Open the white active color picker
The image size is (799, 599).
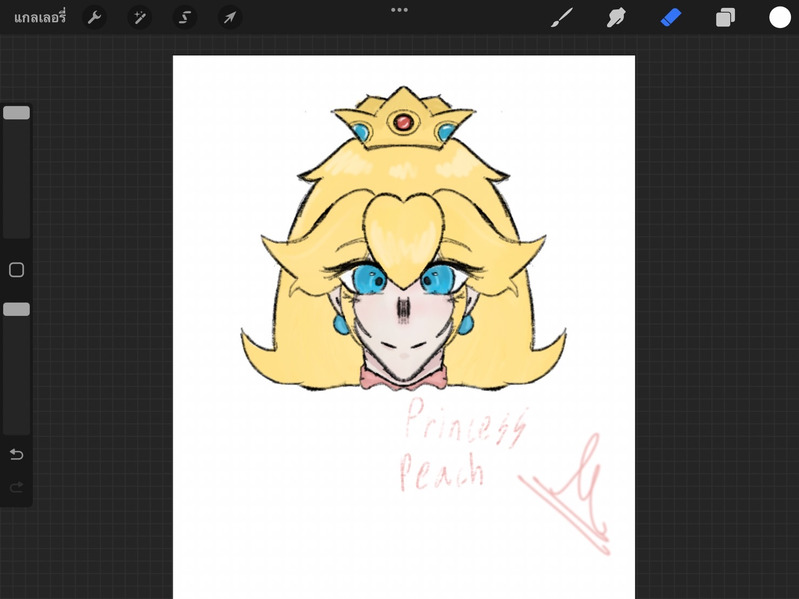click(780, 18)
